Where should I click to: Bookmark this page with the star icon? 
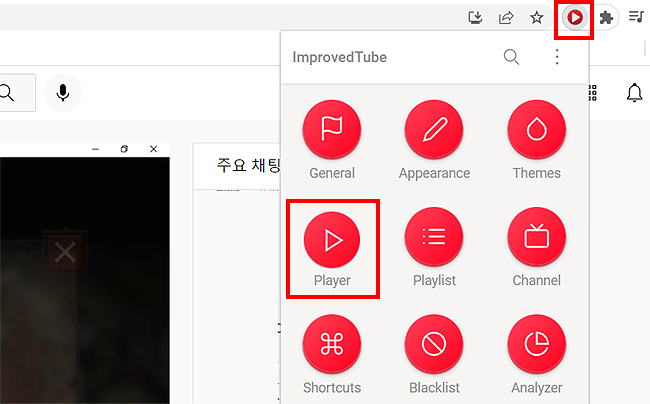536,17
